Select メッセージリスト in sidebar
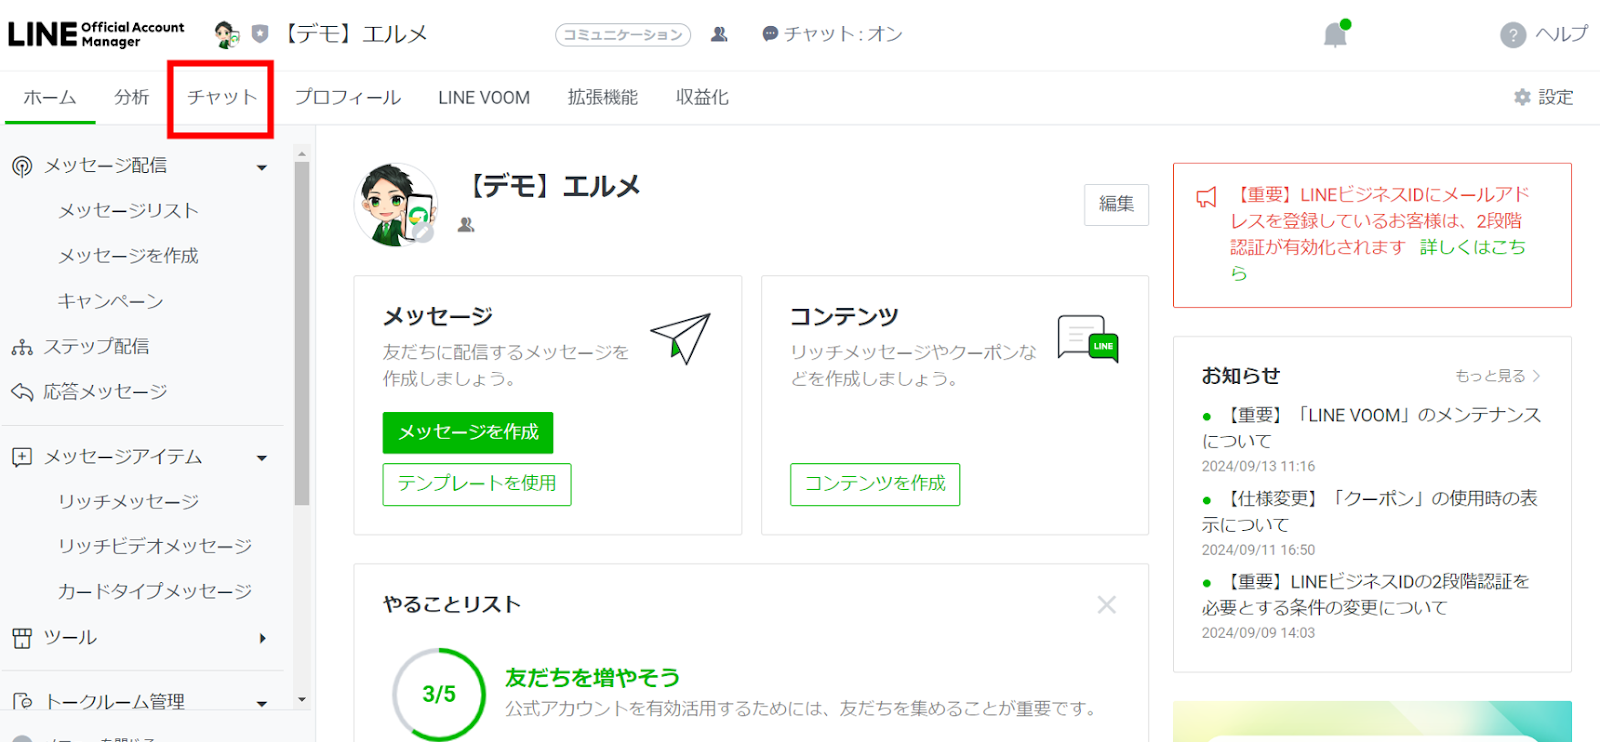This screenshot has width=1600, height=742. coord(128,211)
